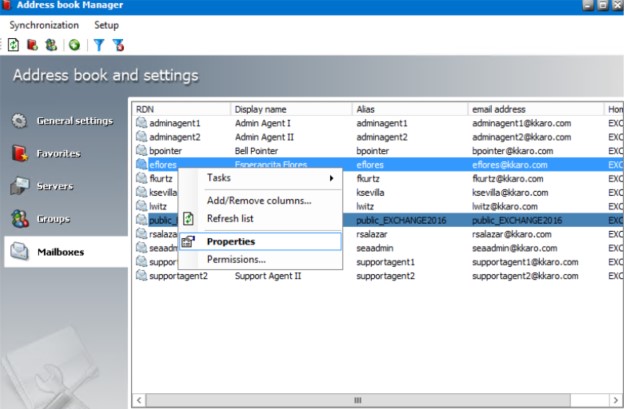This screenshot has width=625, height=409.
Task: Choose Properties from context menu
Action: (230, 241)
